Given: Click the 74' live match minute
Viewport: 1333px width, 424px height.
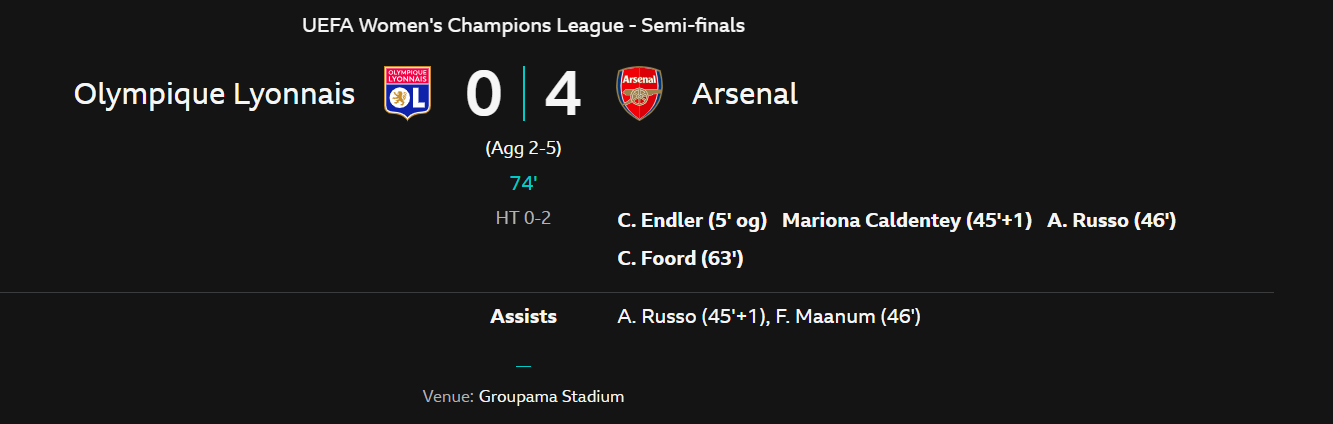Looking at the screenshot, I should pyautogui.click(x=523, y=183).
